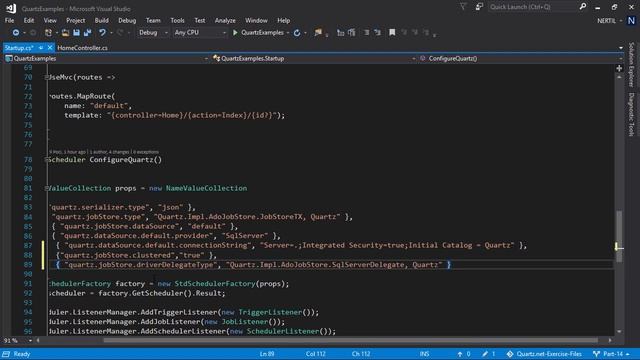
Task: Open the Project menu
Action: click(76, 20)
